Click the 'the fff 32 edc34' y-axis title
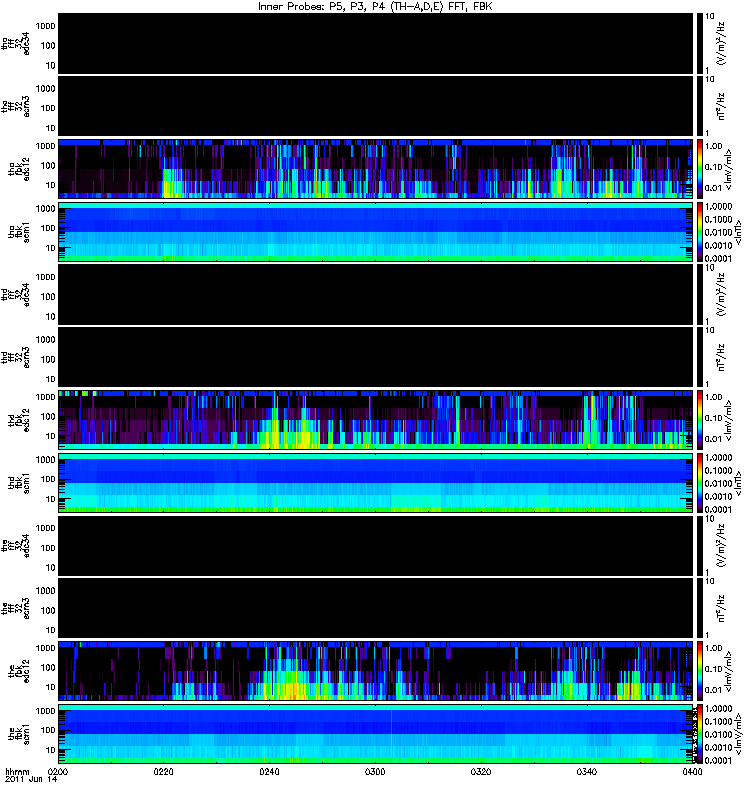This screenshot has height=800, width=750. point(15,545)
